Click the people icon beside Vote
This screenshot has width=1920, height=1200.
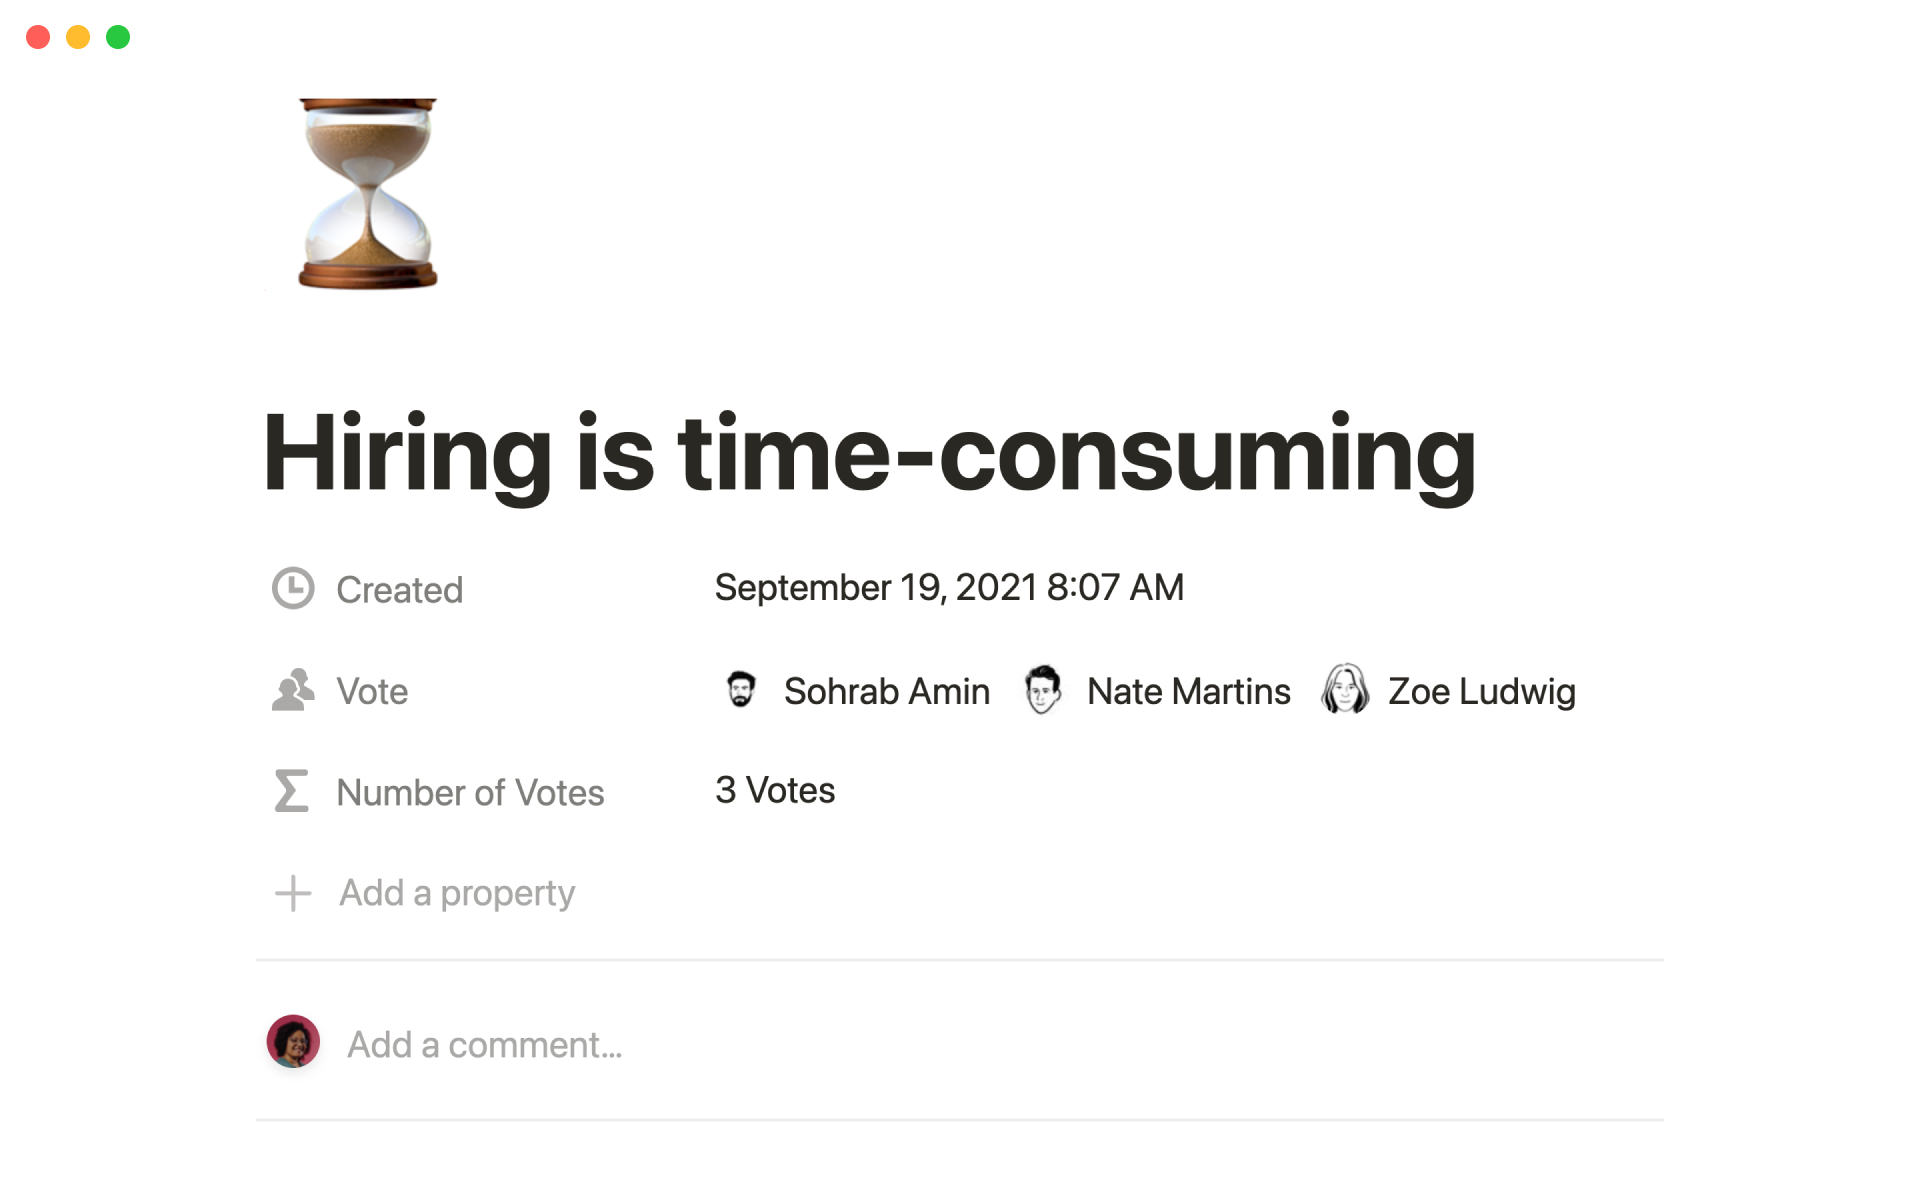click(293, 691)
